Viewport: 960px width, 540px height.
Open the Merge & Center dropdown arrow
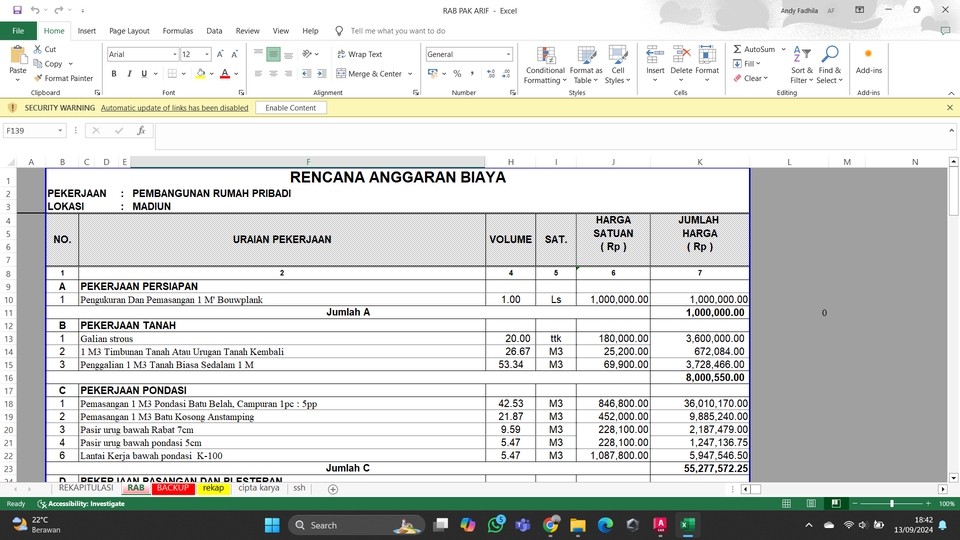(410, 73)
